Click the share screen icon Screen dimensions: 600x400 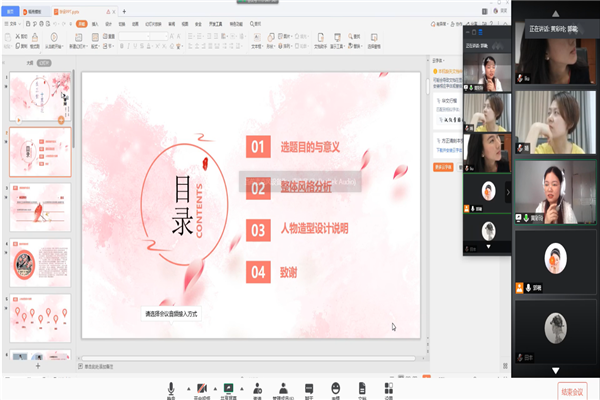(x=229, y=387)
